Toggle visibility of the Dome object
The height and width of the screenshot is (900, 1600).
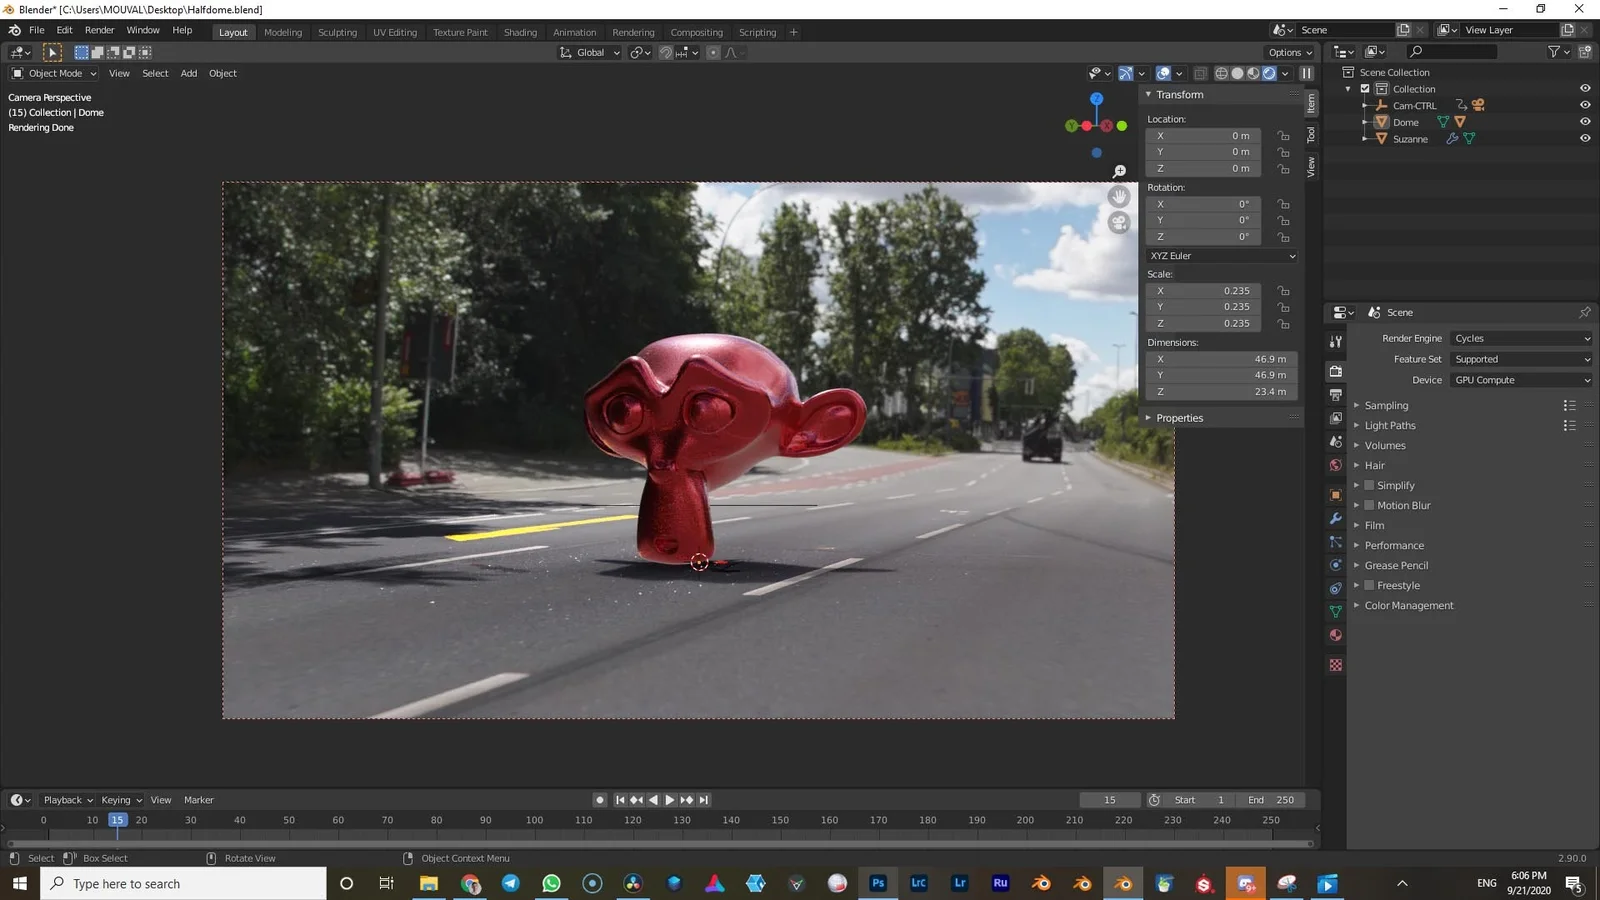[x=1583, y=121]
